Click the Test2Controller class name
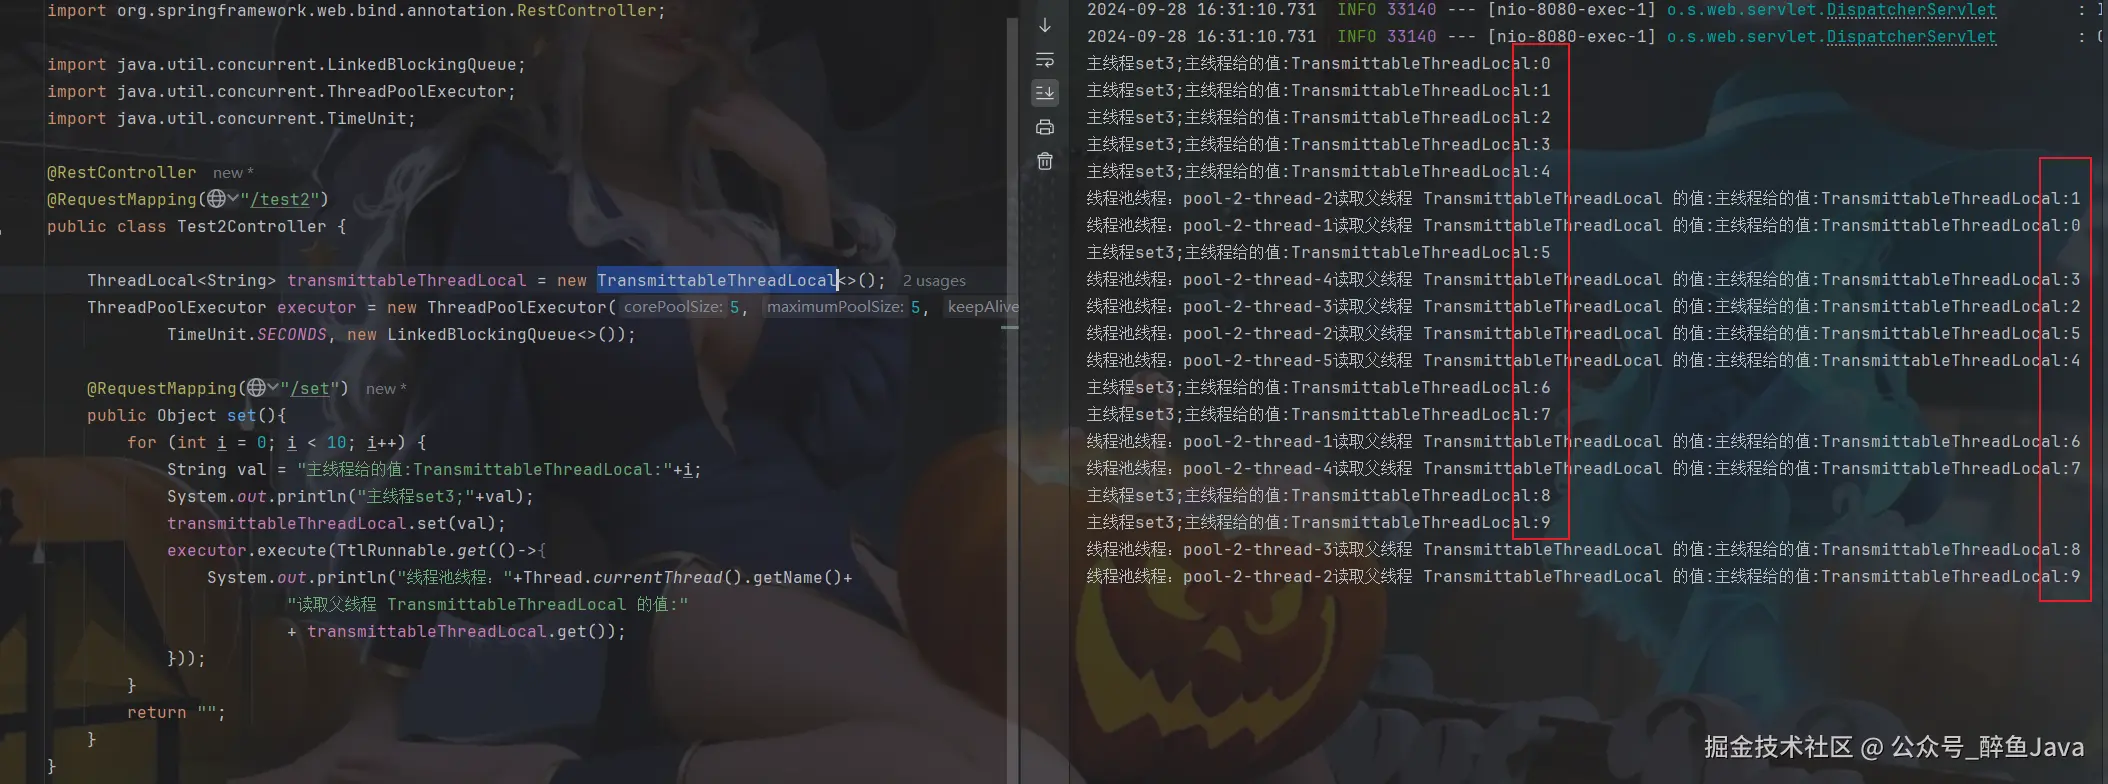Viewport: 2108px width, 784px height. (x=252, y=226)
